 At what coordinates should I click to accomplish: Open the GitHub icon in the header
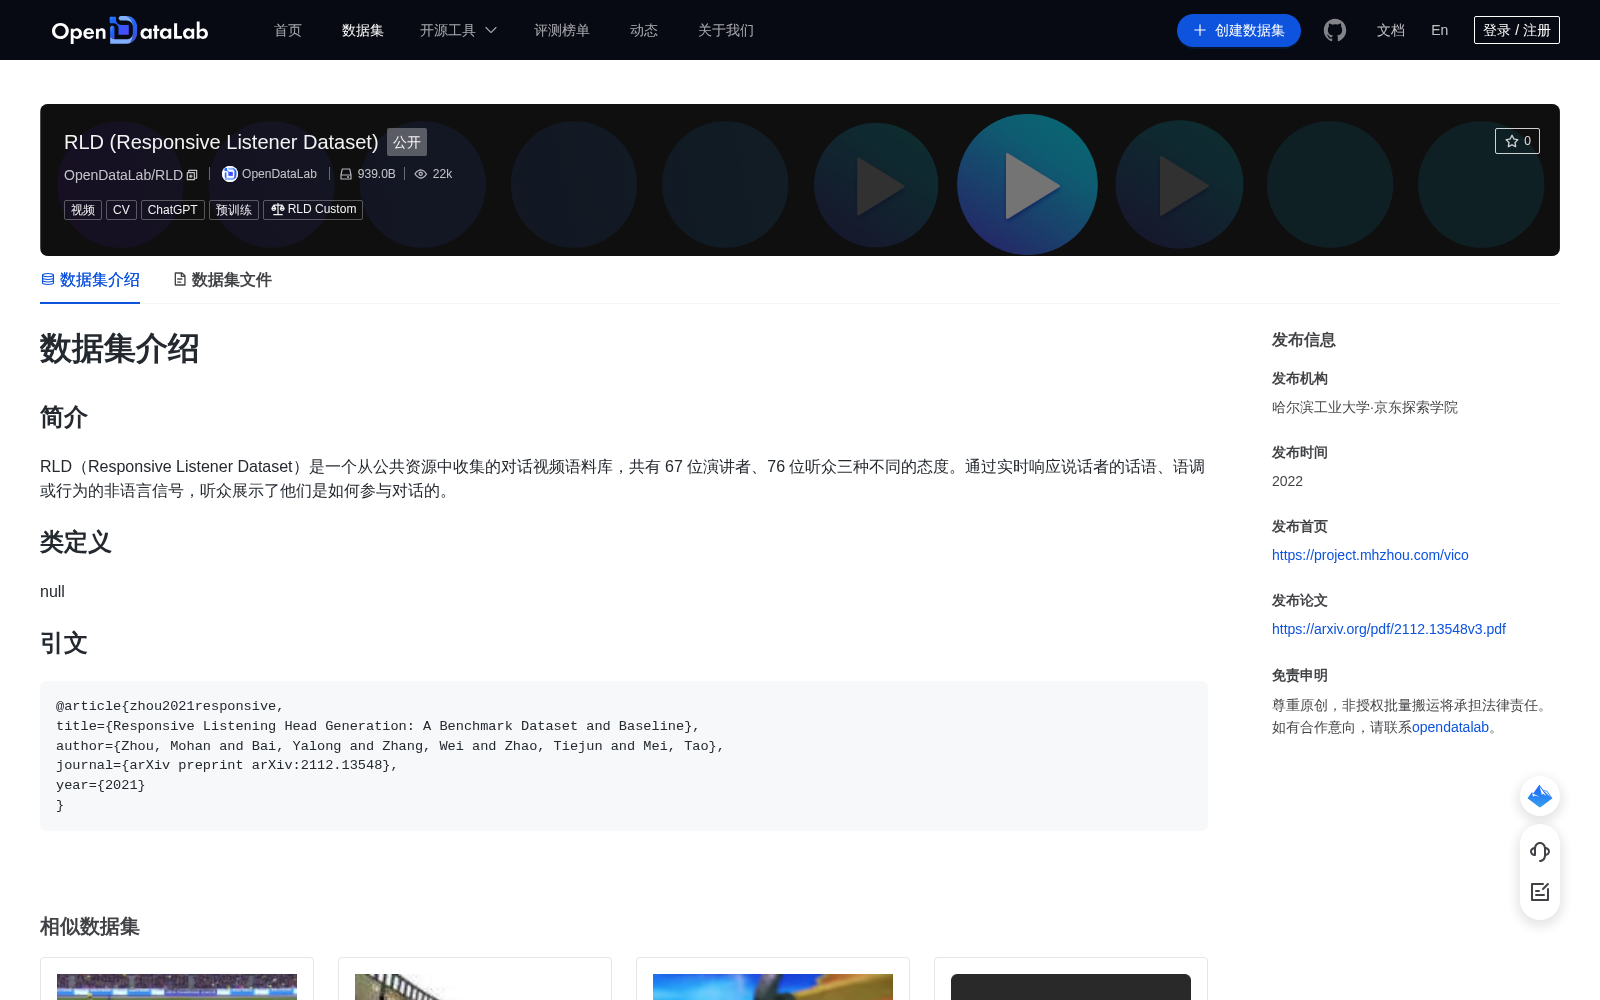[x=1335, y=30]
